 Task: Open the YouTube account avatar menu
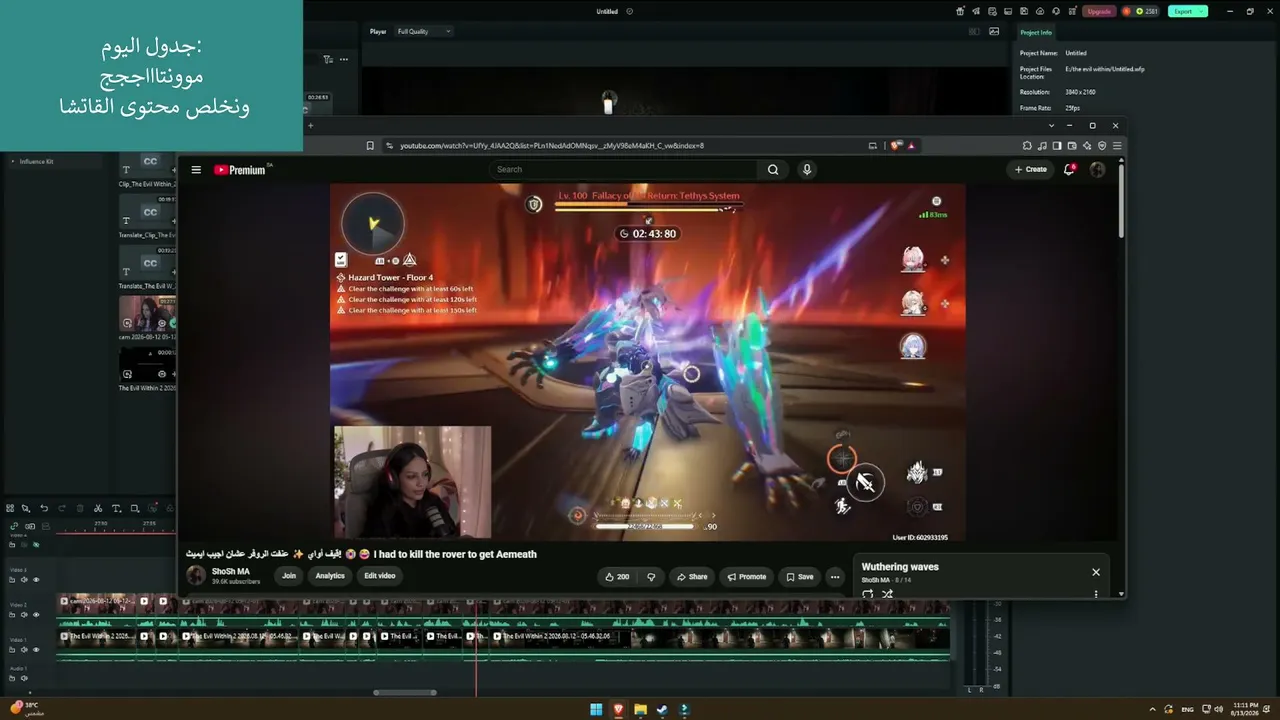click(1097, 170)
